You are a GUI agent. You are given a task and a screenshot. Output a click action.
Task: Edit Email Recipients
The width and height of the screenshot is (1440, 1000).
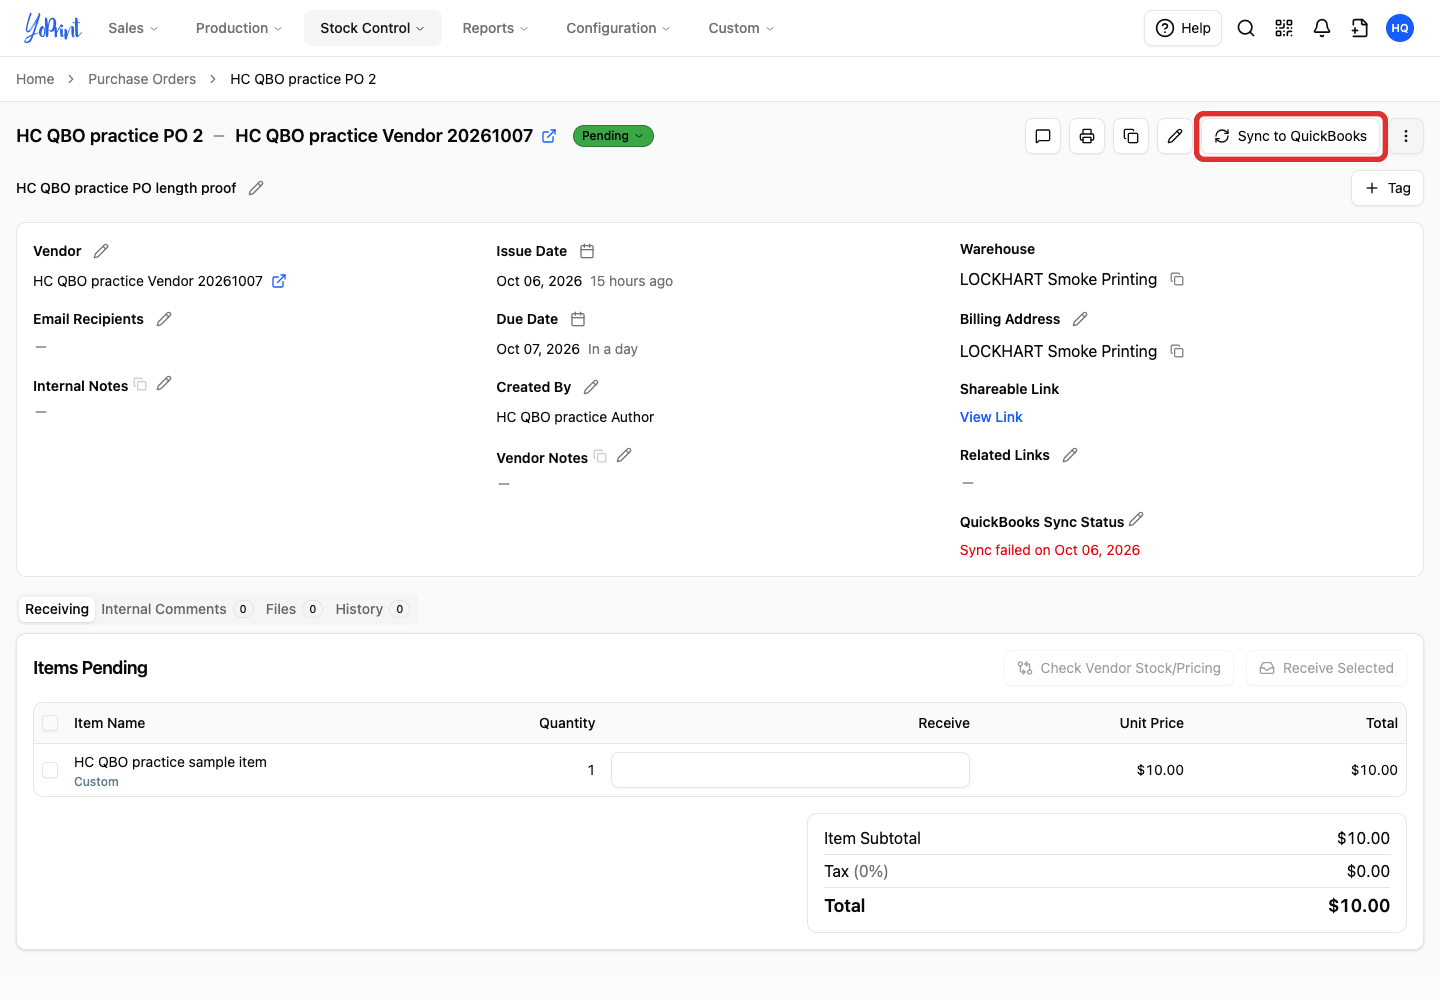tap(164, 319)
